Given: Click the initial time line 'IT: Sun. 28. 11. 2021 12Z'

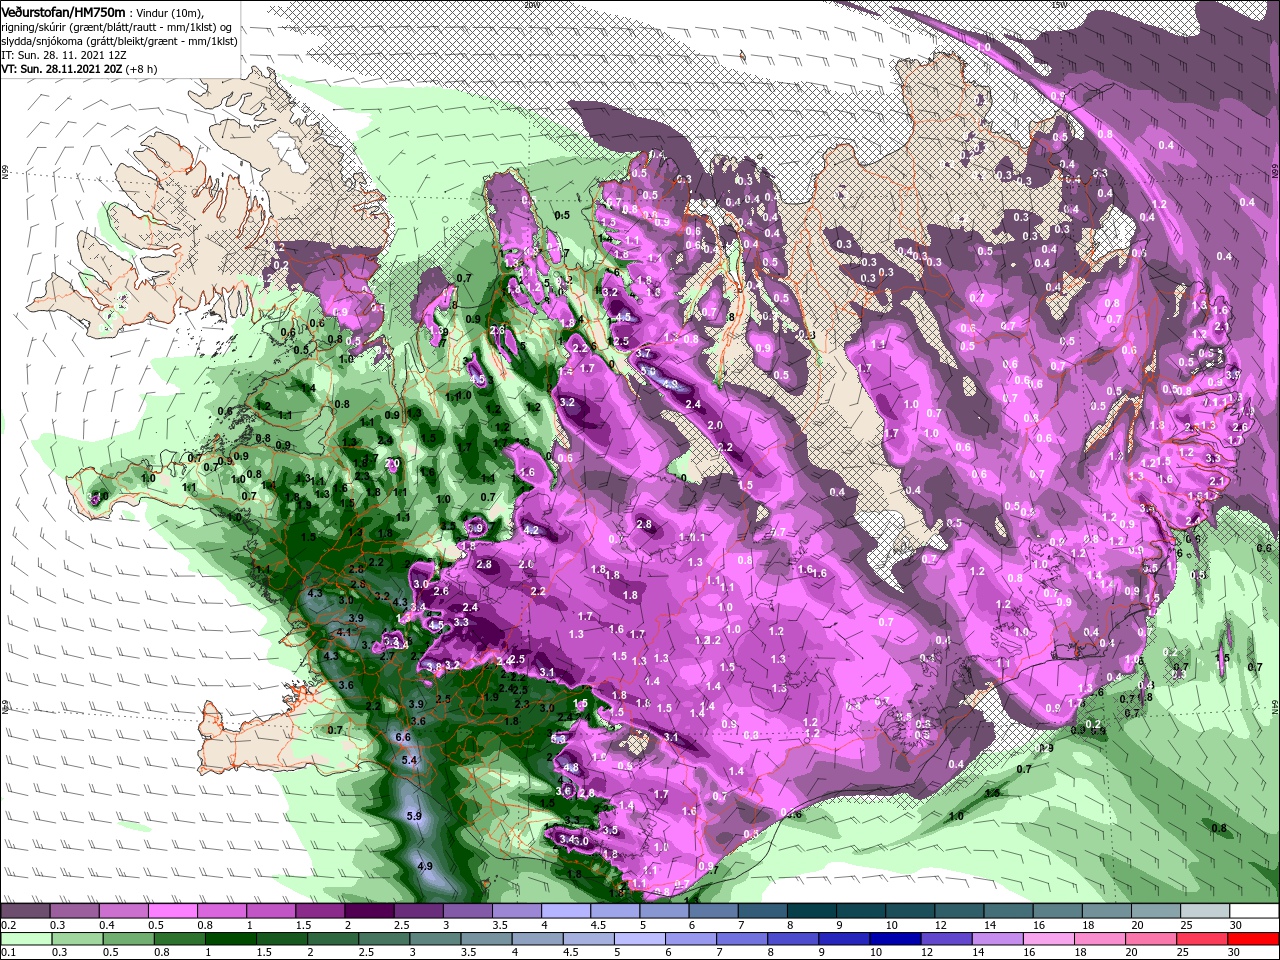Looking at the screenshot, I should [64, 54].
